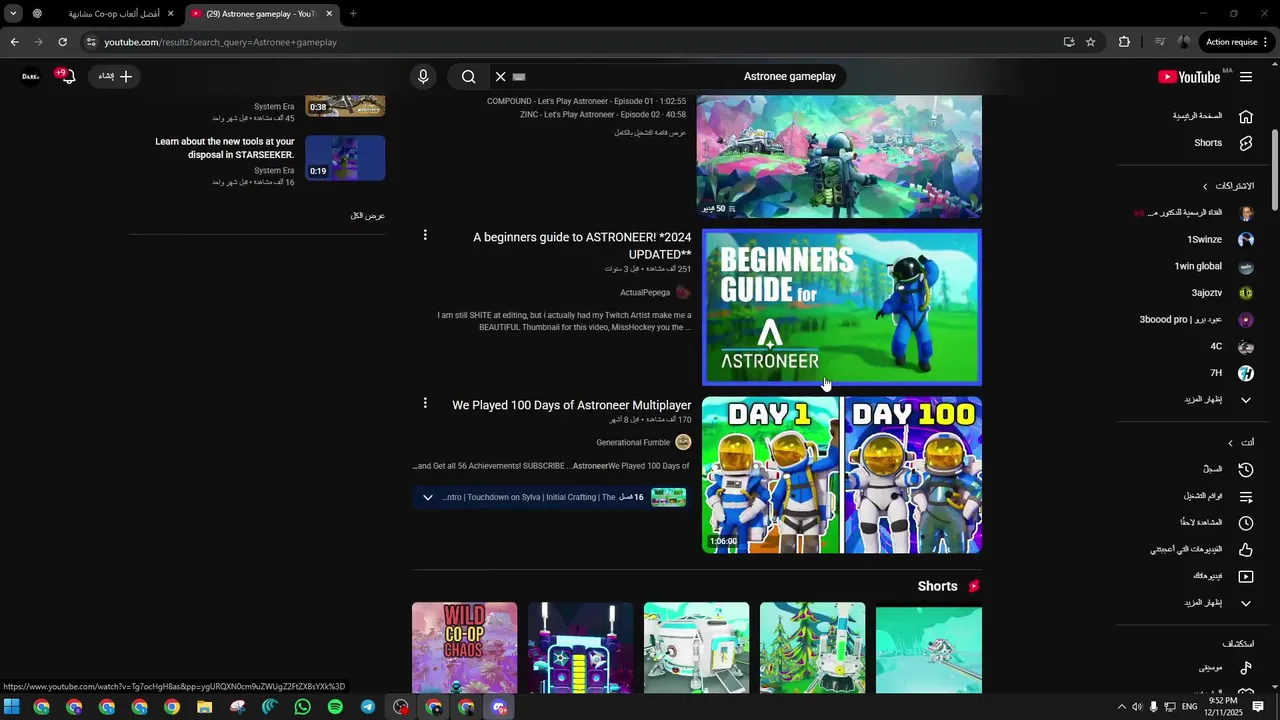Bookmark this page with the star icon
The width and height of the screenshot is (1280, 720).
point(1091,42)
